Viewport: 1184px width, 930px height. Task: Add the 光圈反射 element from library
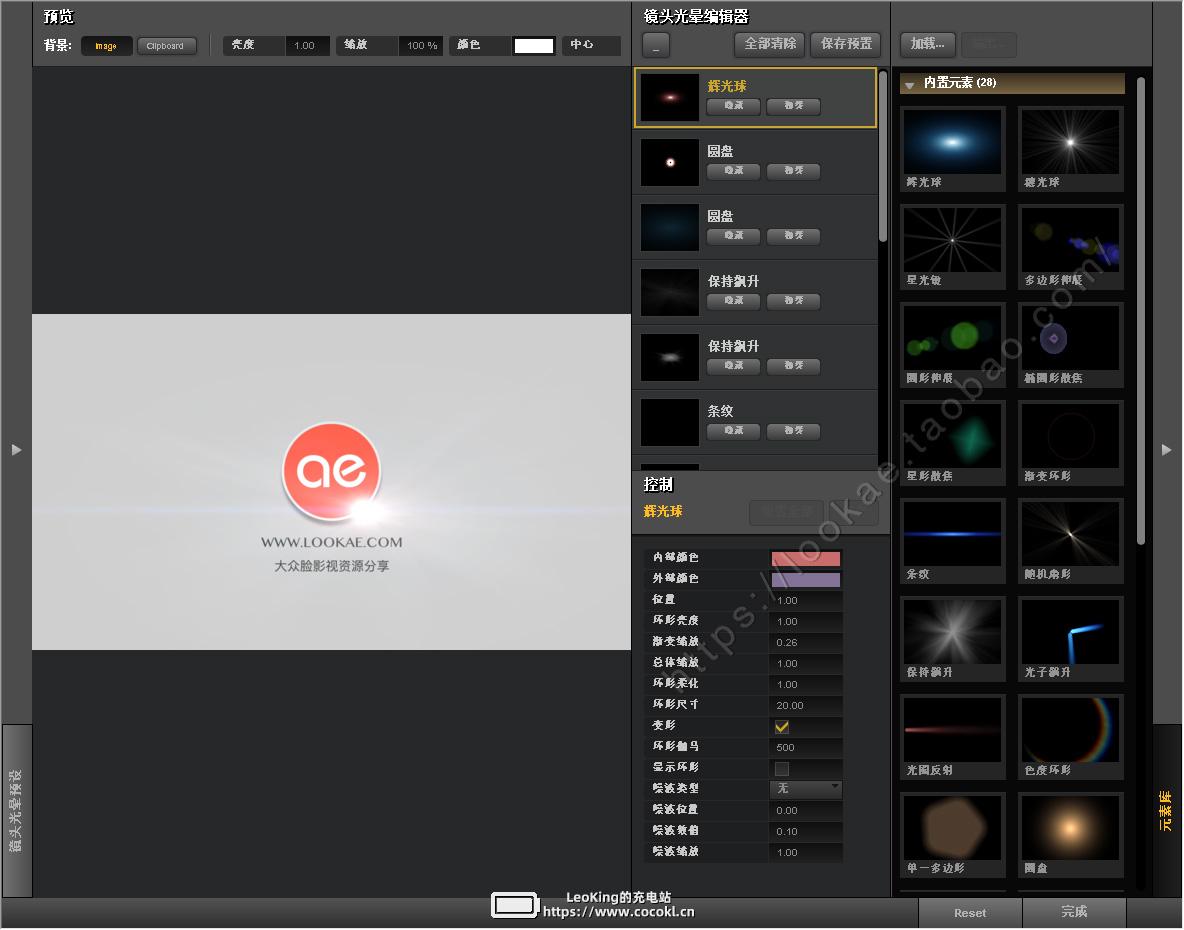tap(952, 738)
